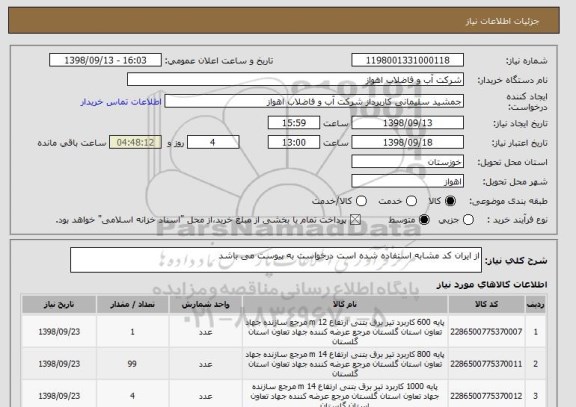Click the جزئیات اطلاعات نیاز header title

coord(502,21)
